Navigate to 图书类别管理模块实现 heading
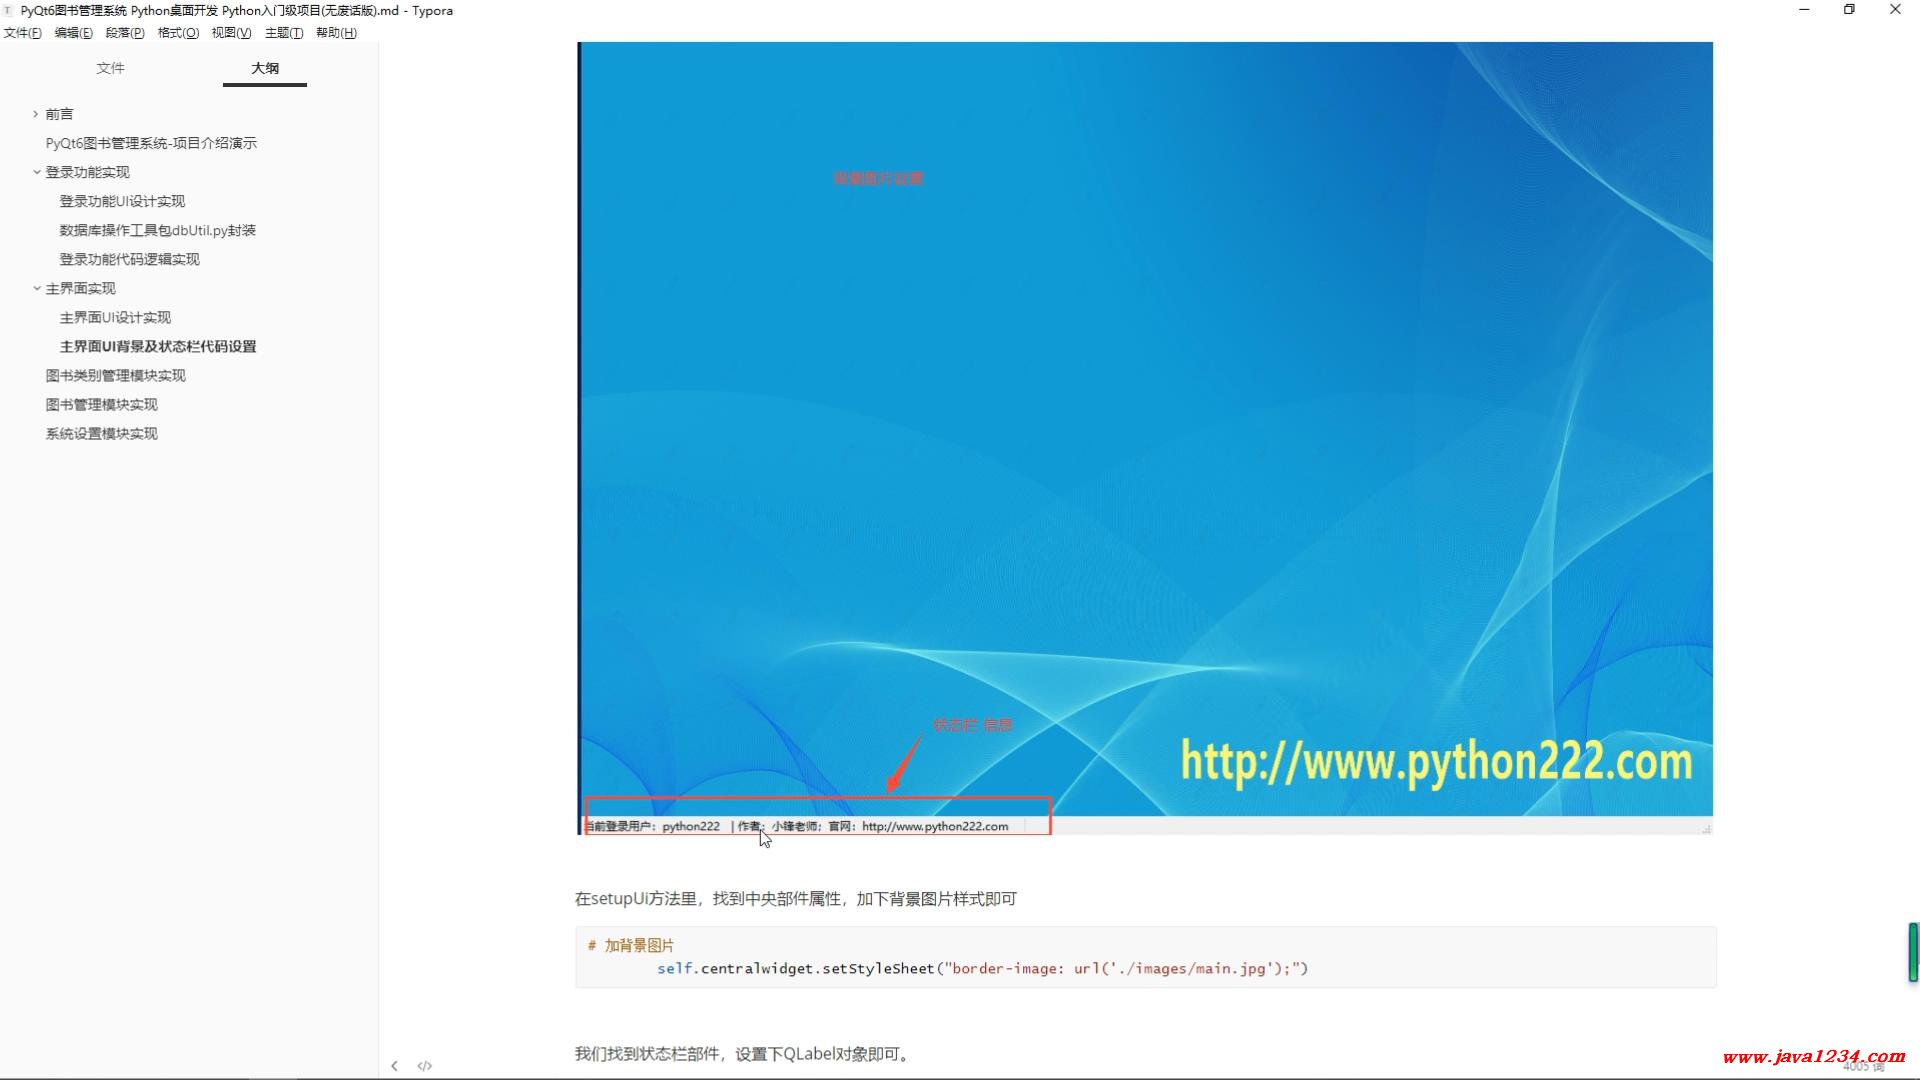This screenshot has height=1080, width=1920. click(115, 375)
